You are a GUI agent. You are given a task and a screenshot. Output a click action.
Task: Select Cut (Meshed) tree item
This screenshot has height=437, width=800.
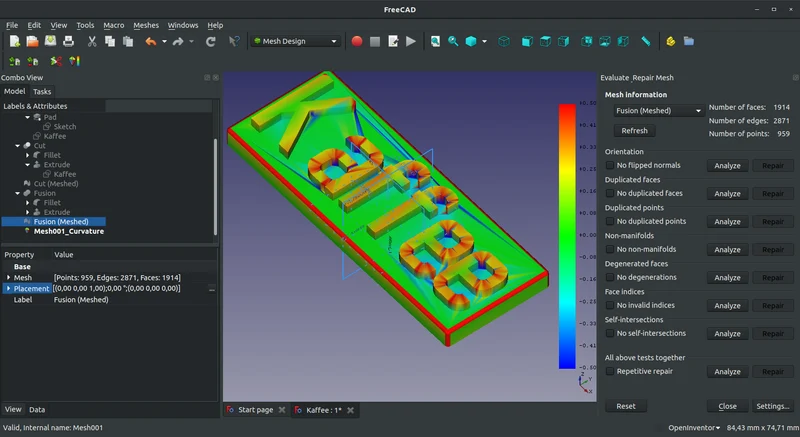click(56, 184)
